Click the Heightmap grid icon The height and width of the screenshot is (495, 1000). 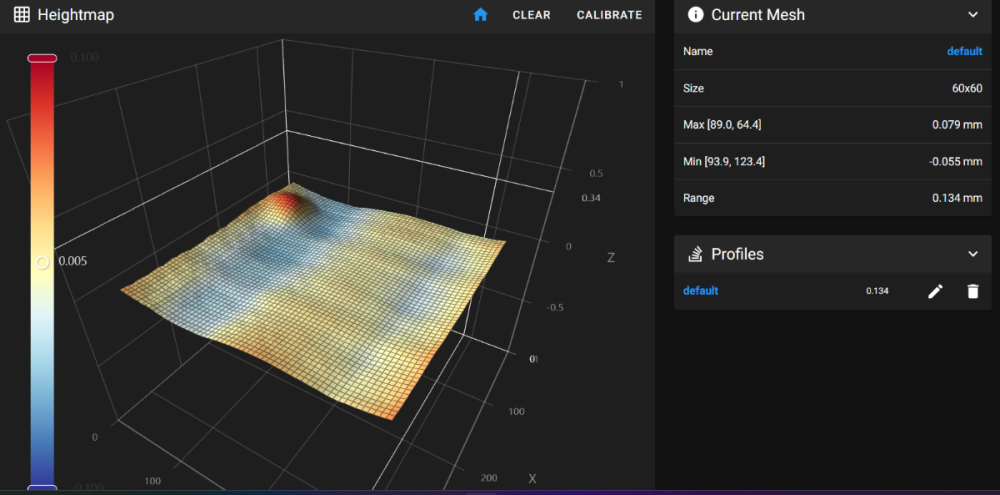(x=22, y=15)
